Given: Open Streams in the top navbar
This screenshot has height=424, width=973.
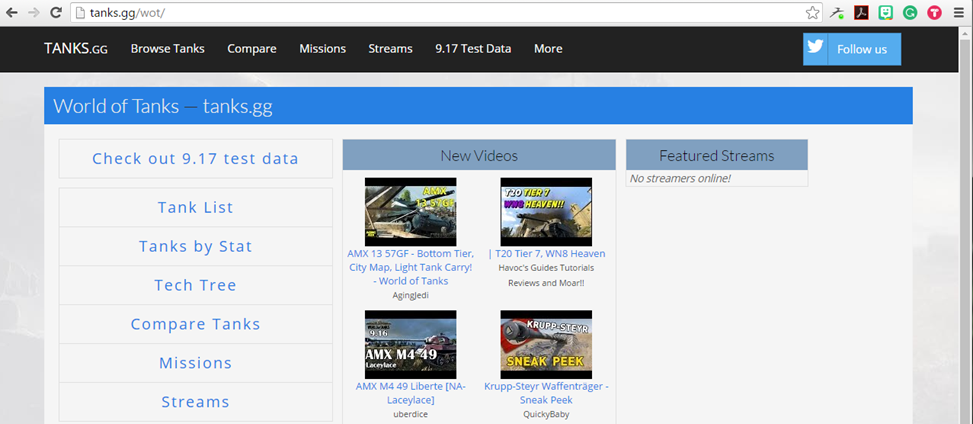Looking at the screenshot, I should tap(390, 48).
